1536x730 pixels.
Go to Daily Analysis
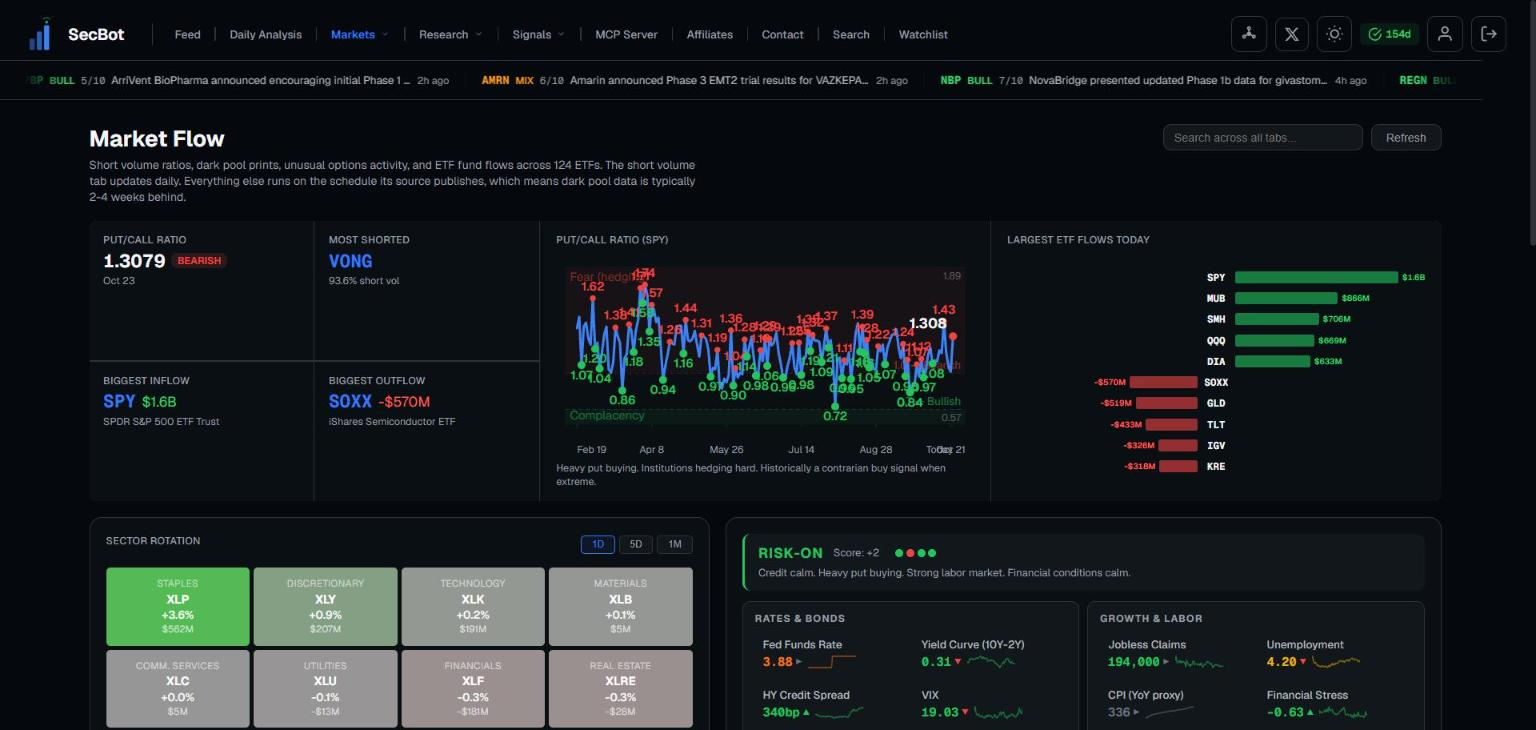pos(265,34)
